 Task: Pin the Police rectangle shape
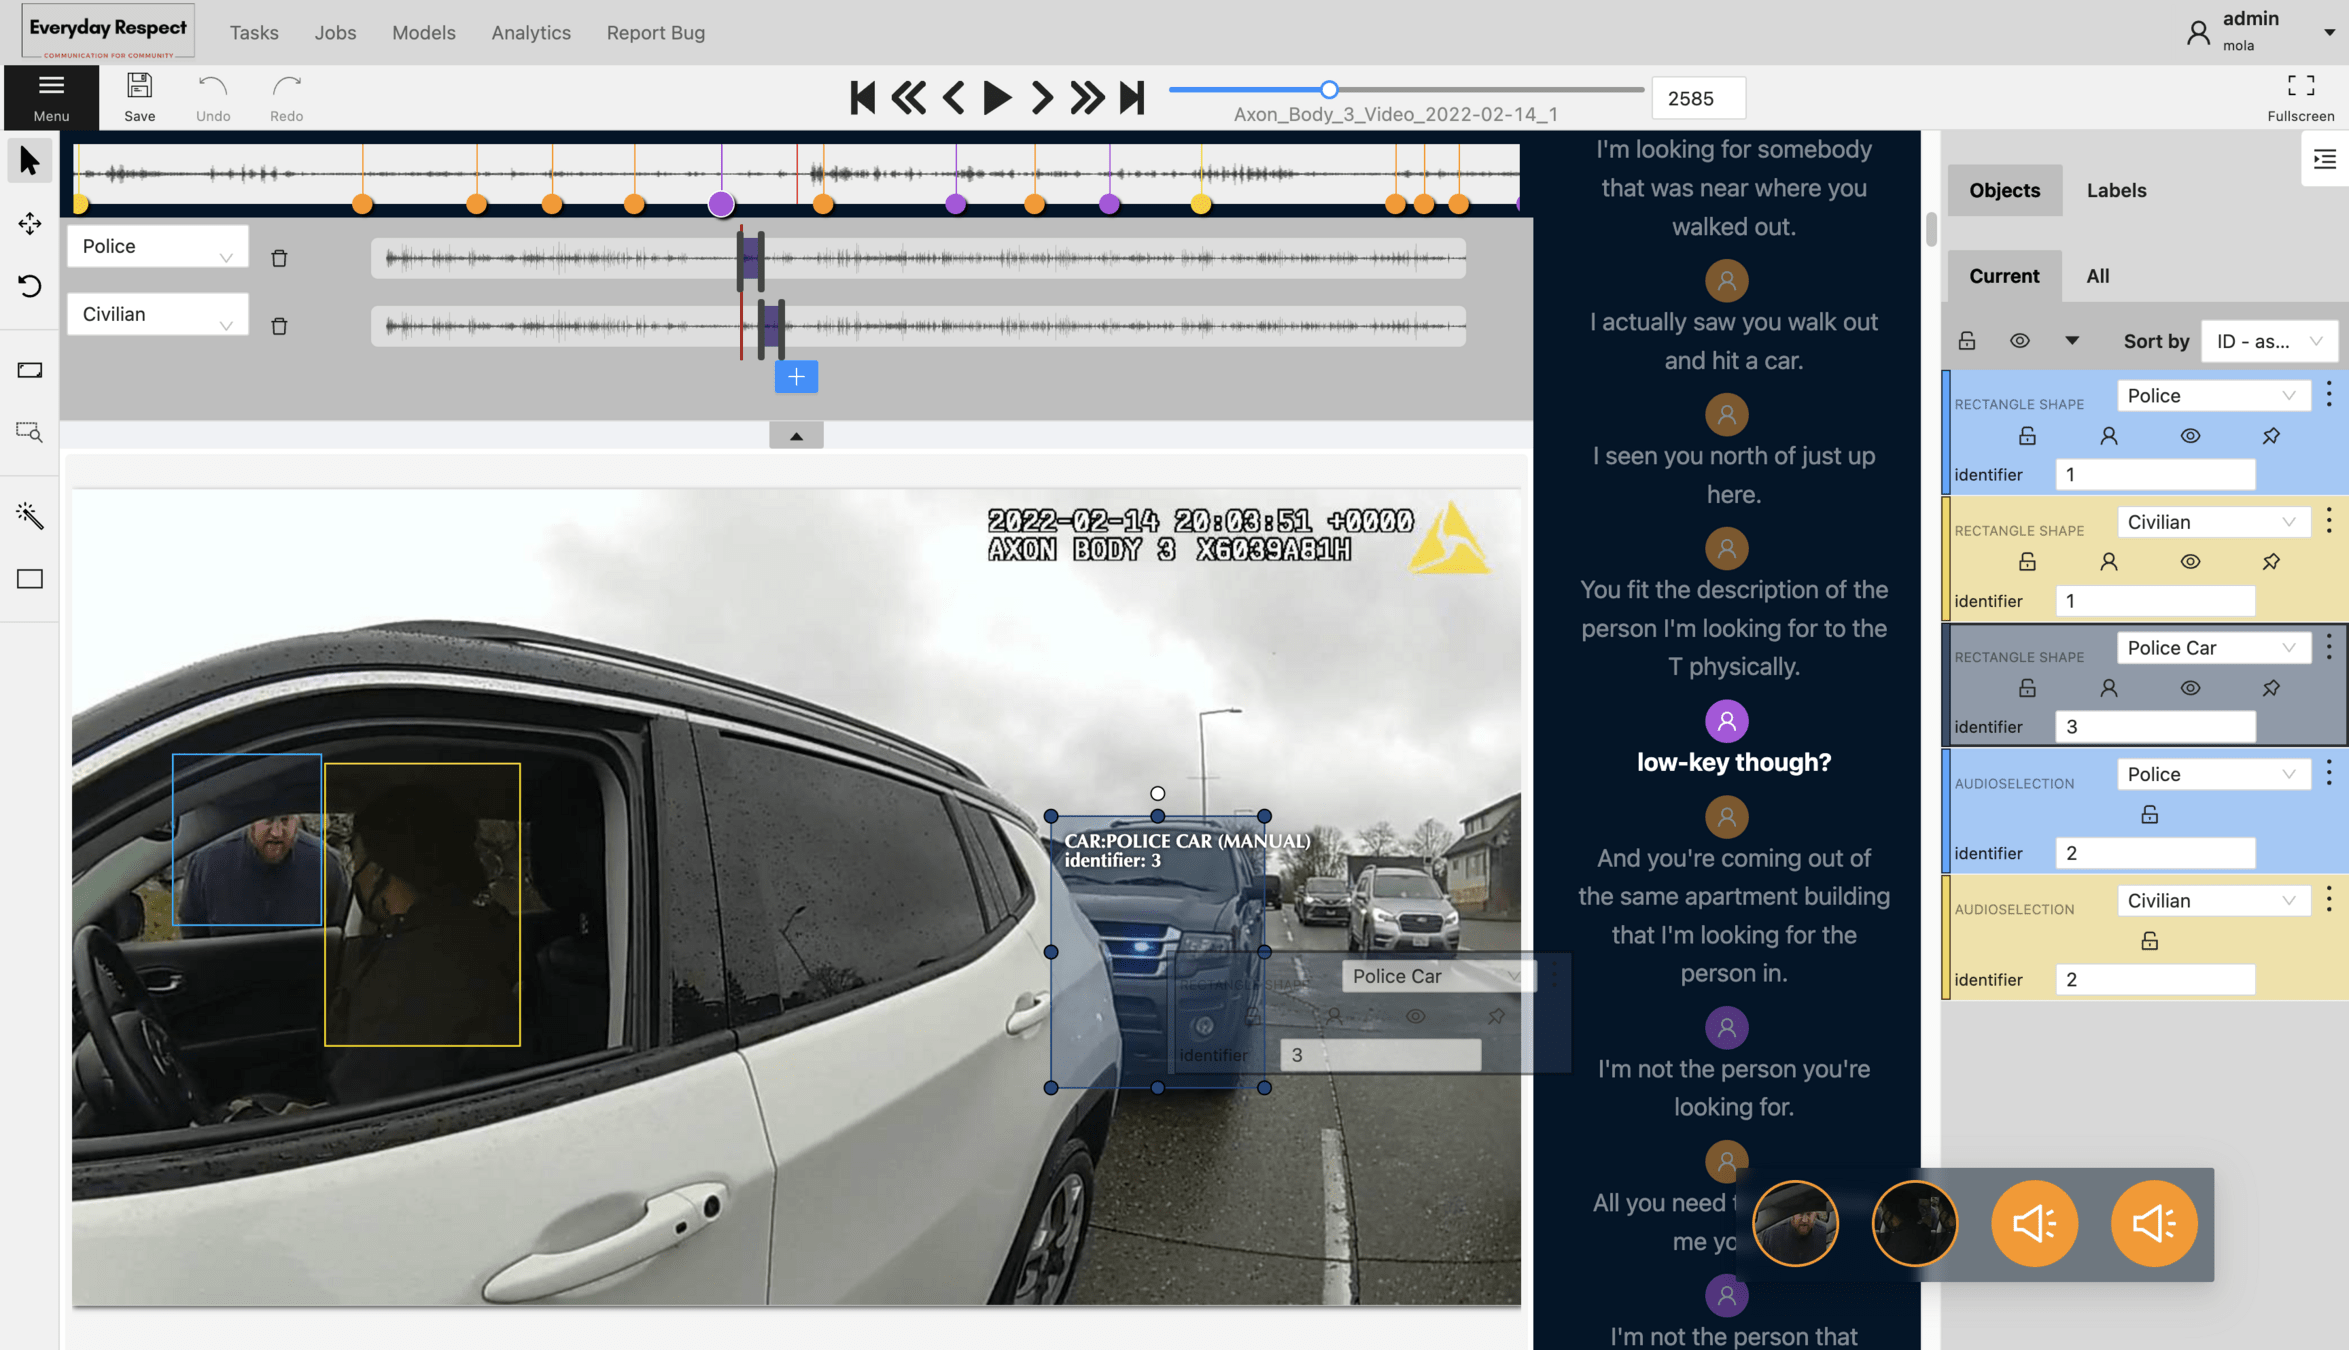pyautogui.click(x=2271, y=436)
